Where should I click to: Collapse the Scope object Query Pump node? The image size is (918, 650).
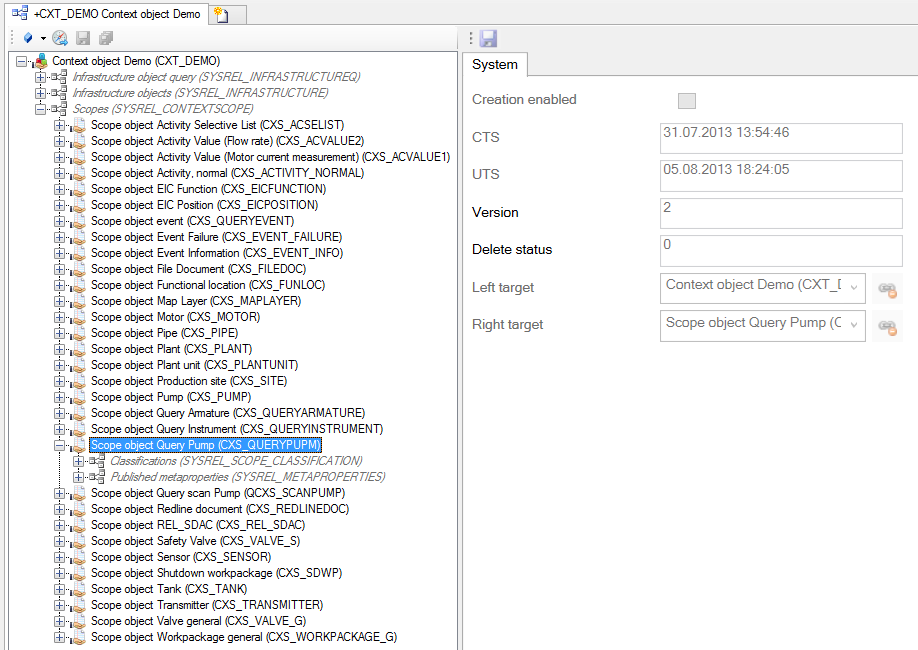pyautogui.click(x=60, y=445)
